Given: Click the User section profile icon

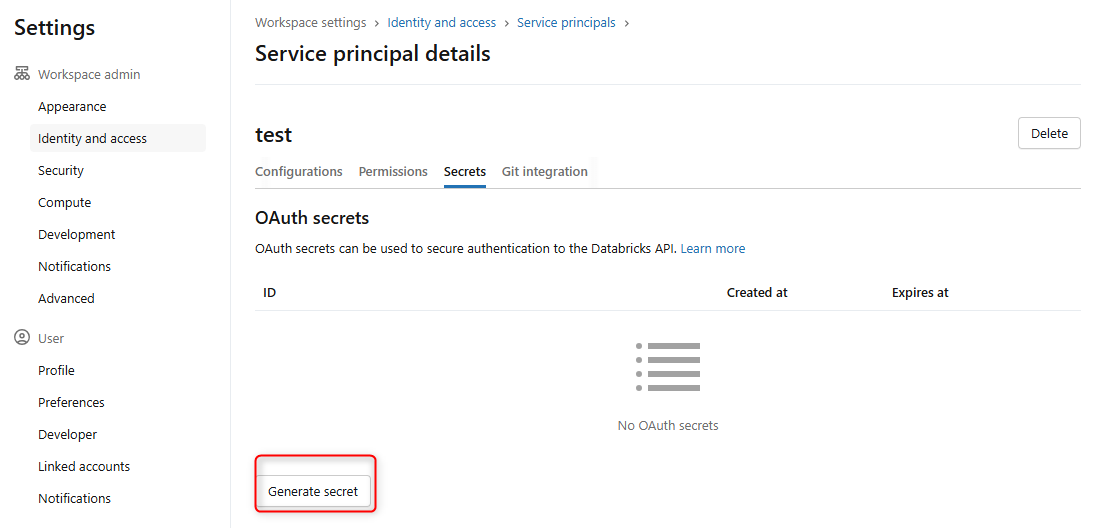Looking at the screenshot, I should click(22, 339).
